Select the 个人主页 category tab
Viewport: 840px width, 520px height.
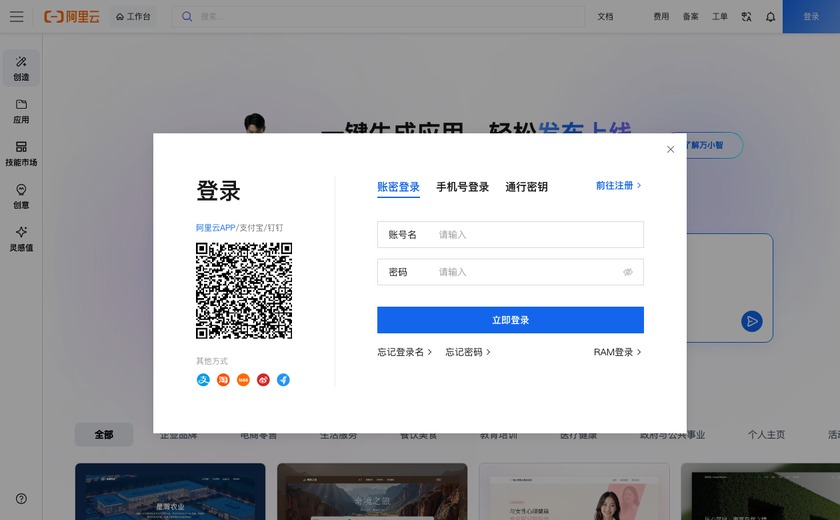click(x=767, y=434)
